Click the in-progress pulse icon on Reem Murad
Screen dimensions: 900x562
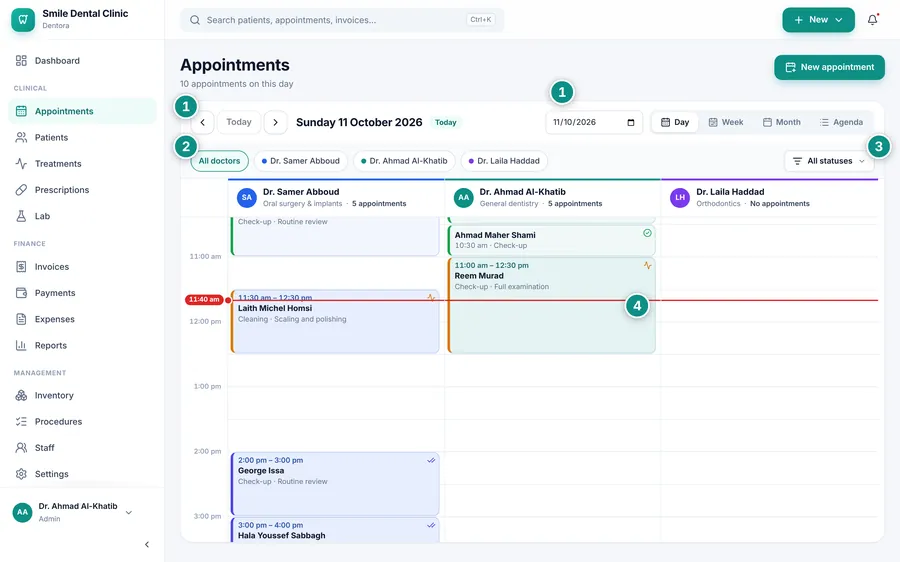point(647,265)
